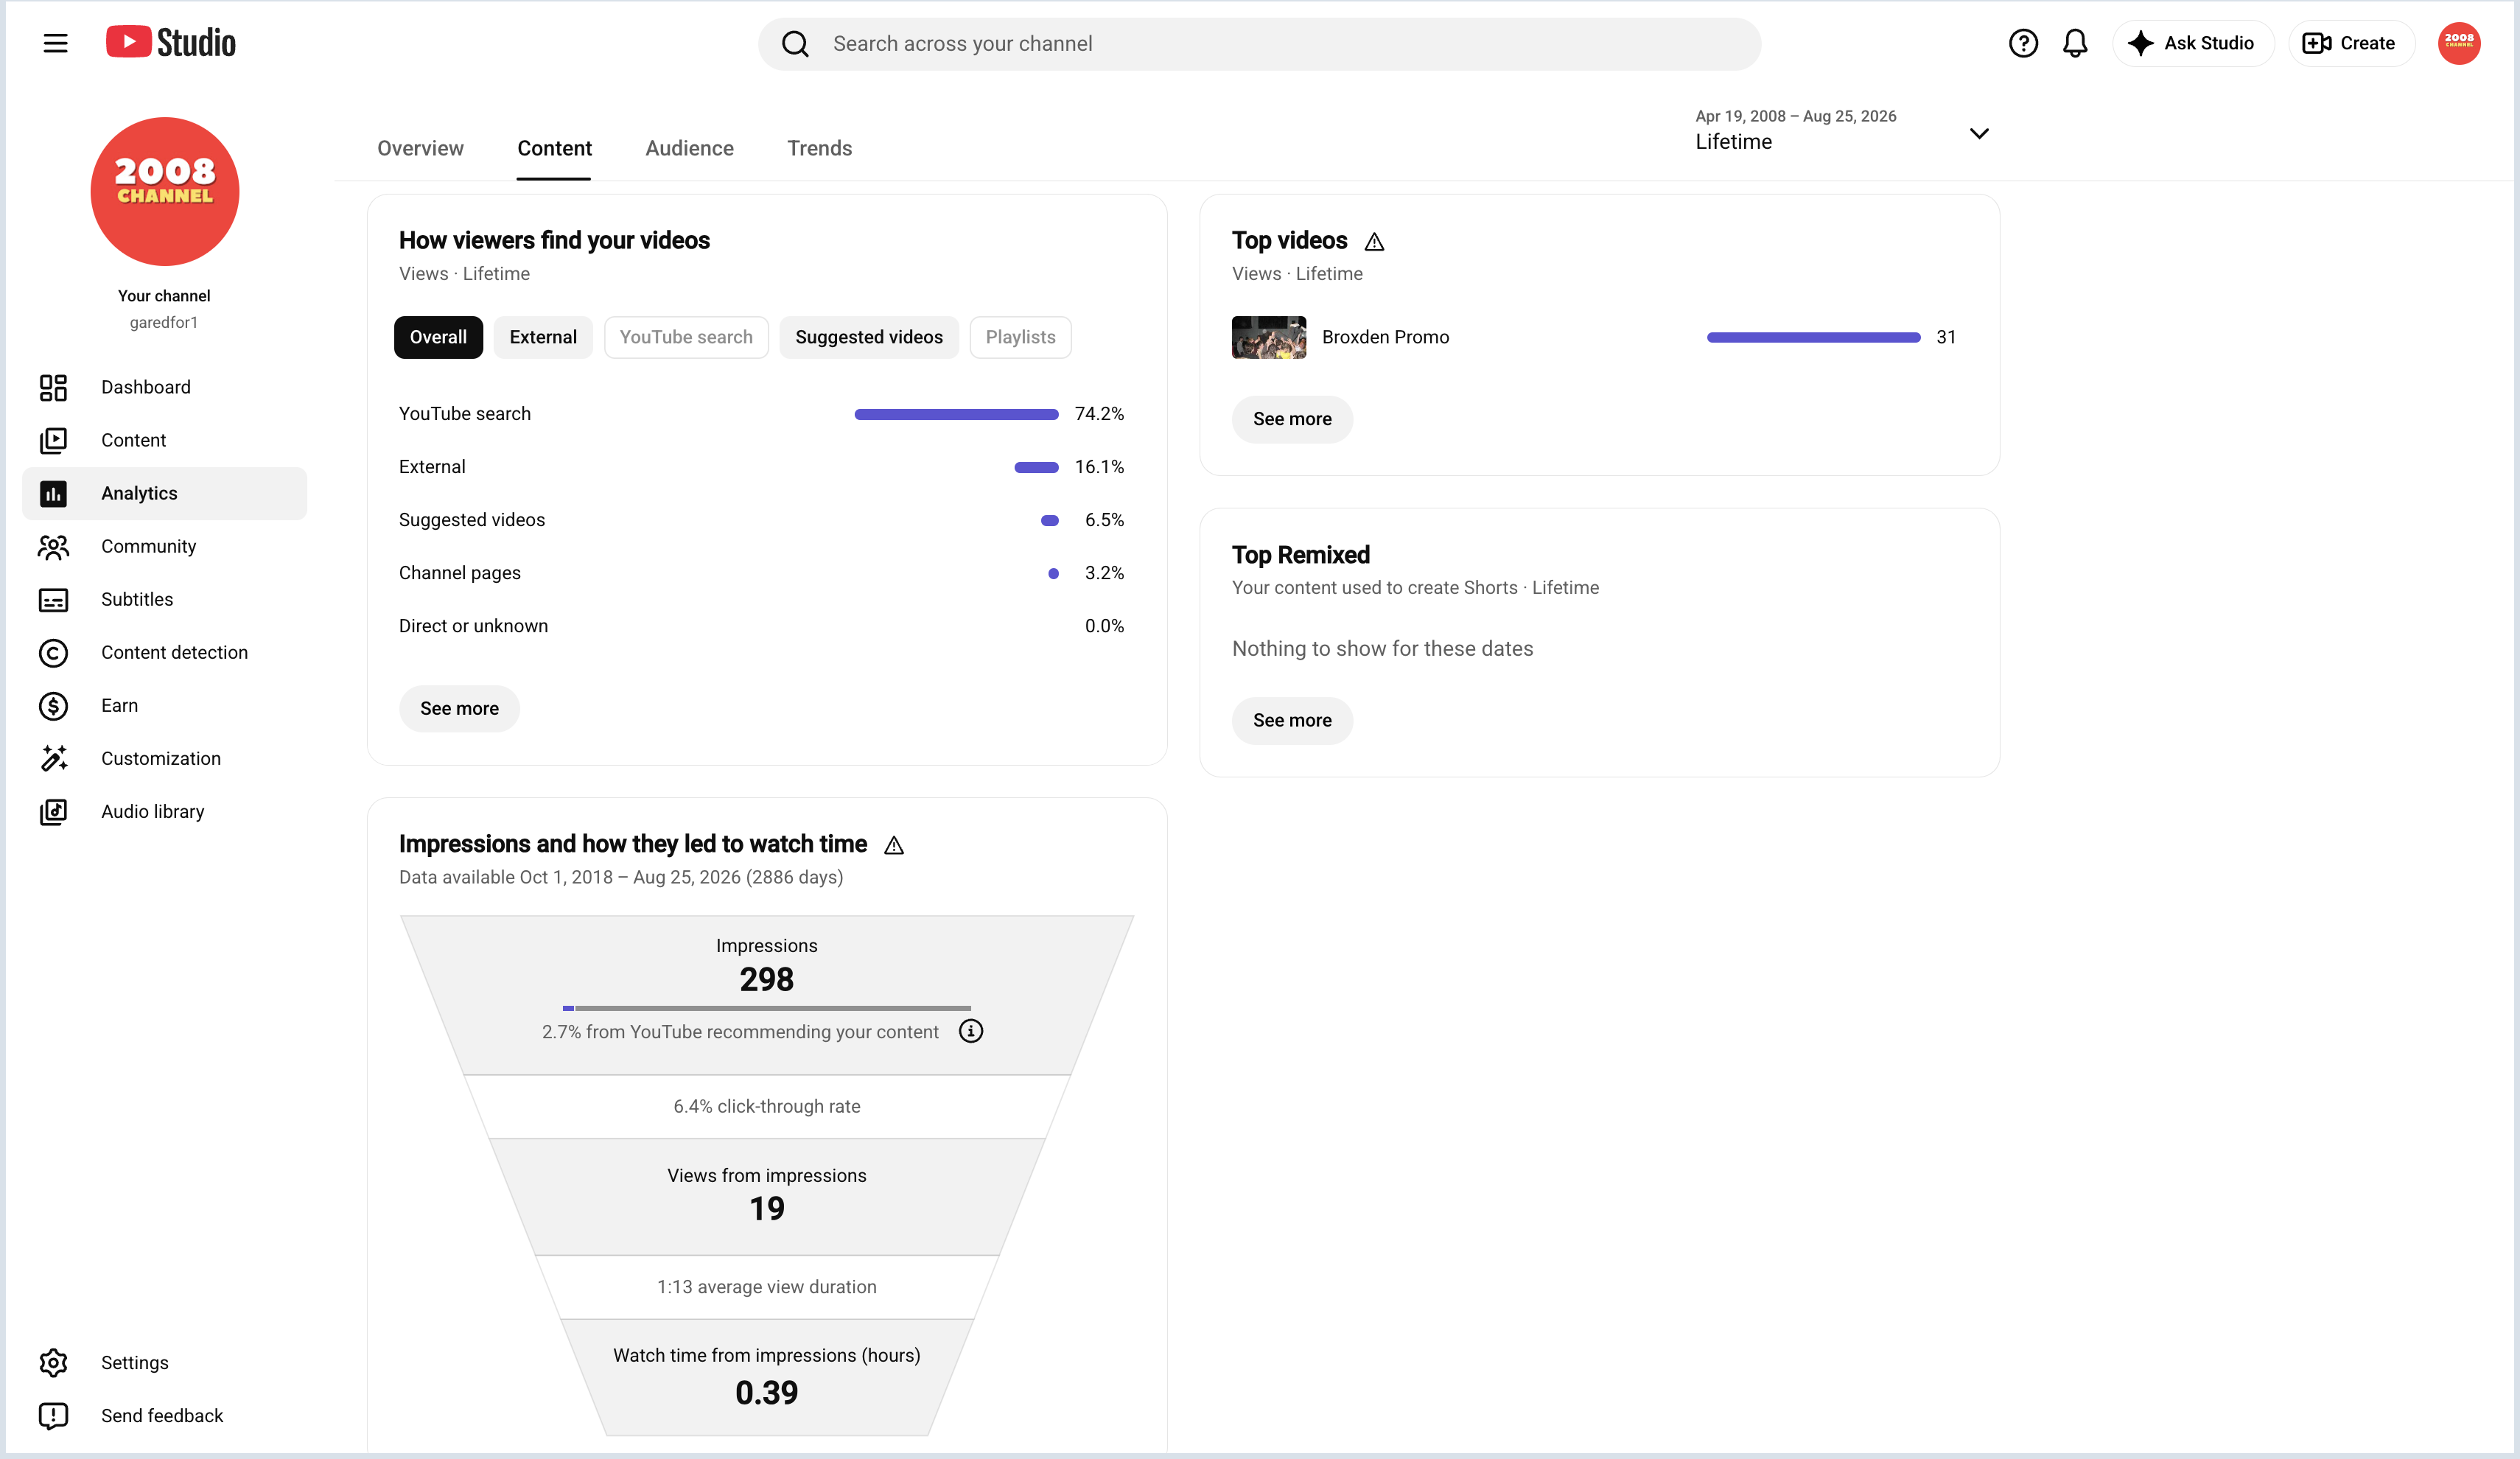Click the Views from impressions 19 value
This screenshot has height=1459, width=2520.
[x=767, y=1209]
